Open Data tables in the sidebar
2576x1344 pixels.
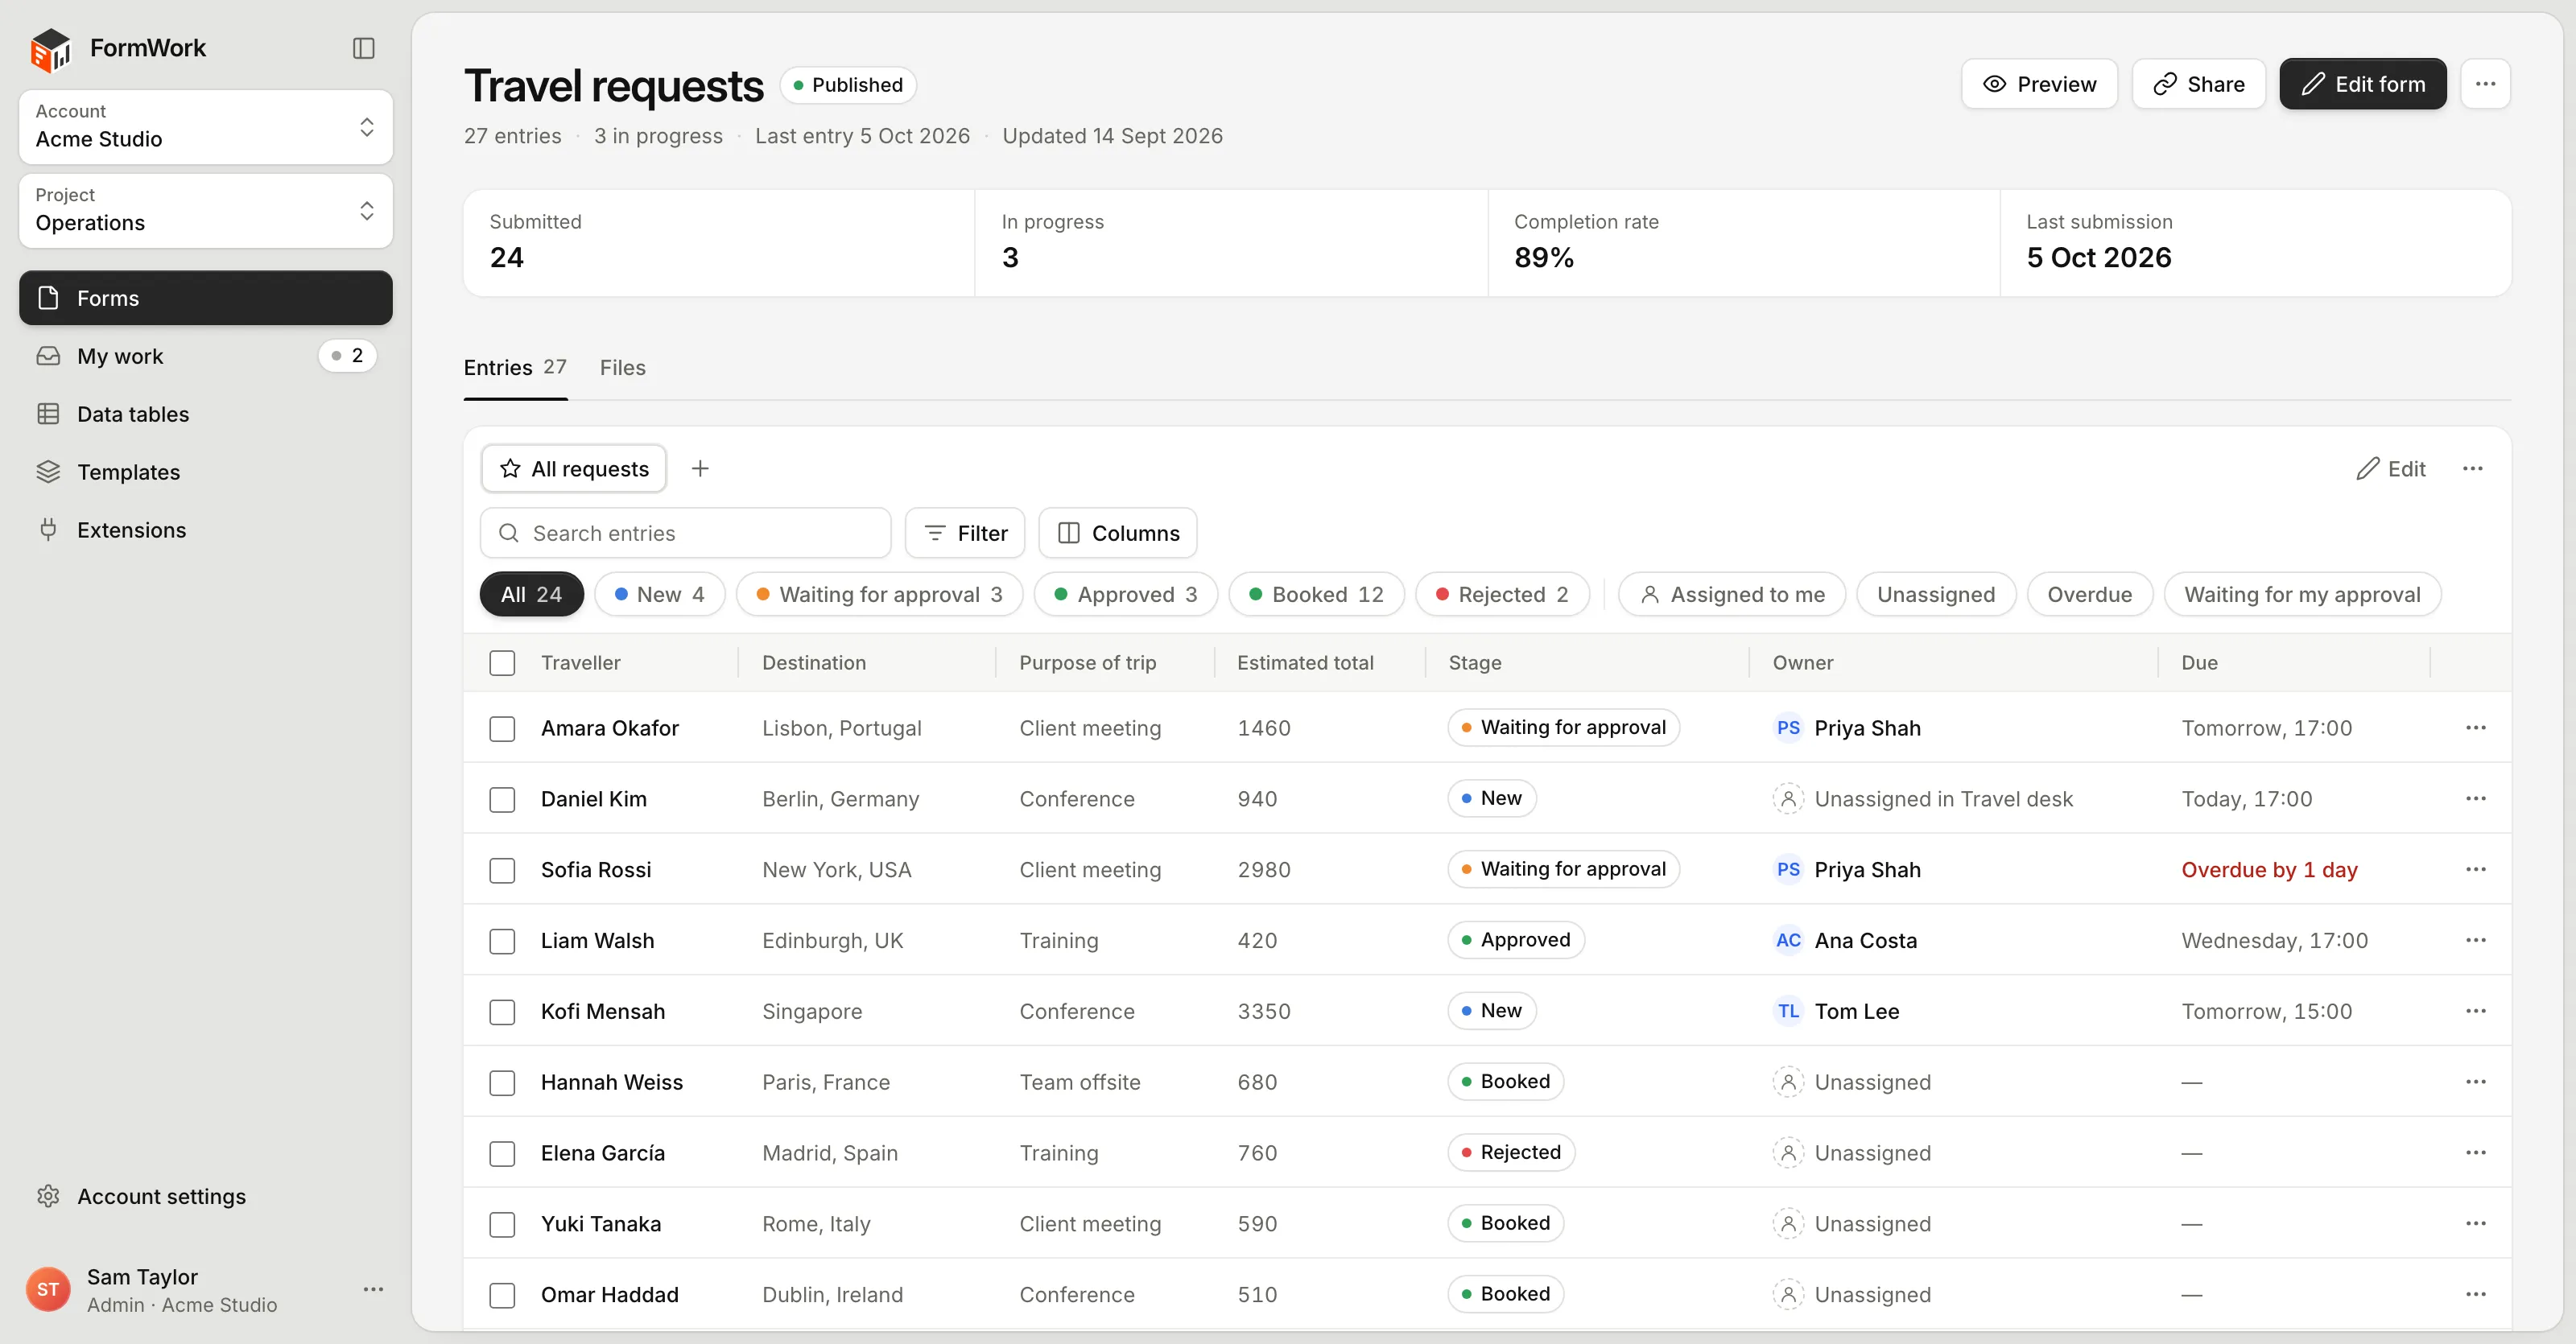pyautogui.click(x=206, y=414)
